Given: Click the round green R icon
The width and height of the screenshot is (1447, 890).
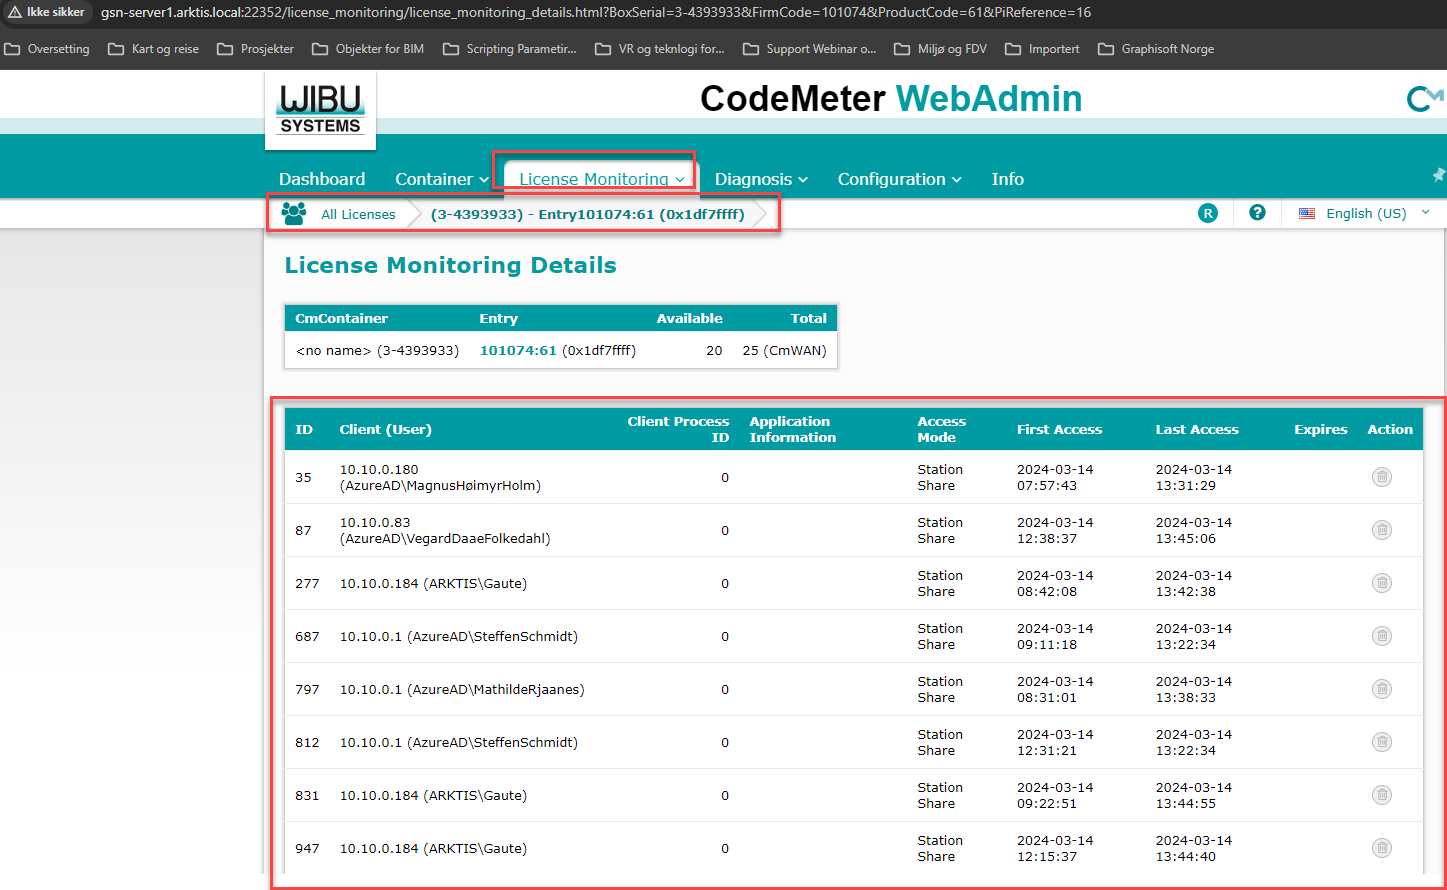Looking at the screenshot, I should (1208, 213).
